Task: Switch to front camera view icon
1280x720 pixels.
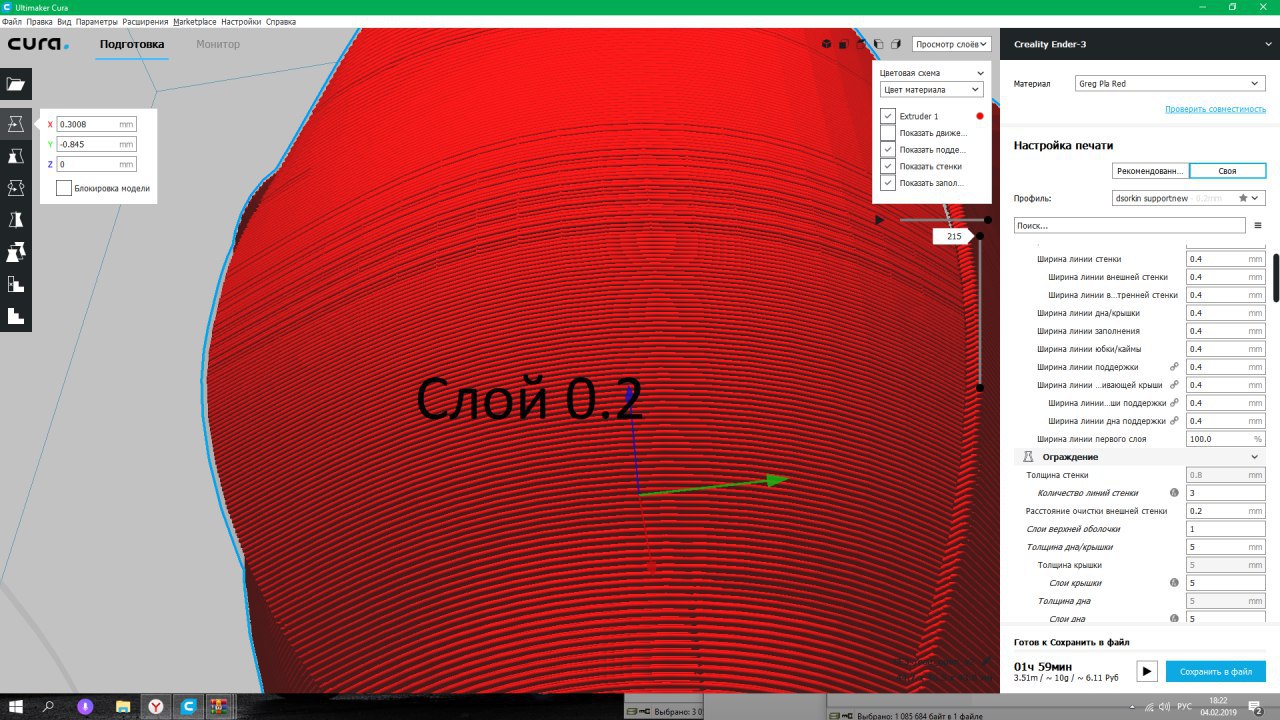Action: click(x=844, y=44)
